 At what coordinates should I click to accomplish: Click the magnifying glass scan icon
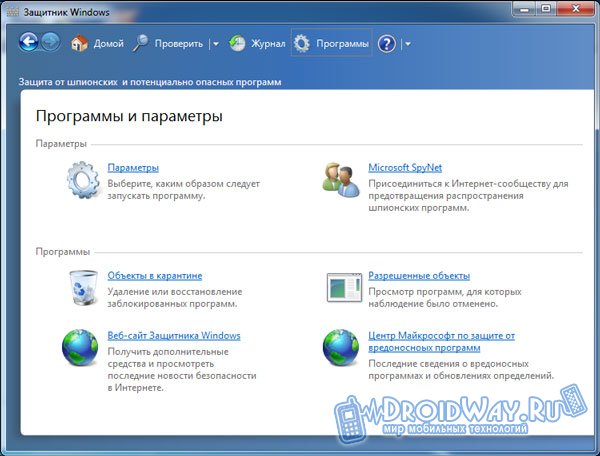(x=141, y=43)
